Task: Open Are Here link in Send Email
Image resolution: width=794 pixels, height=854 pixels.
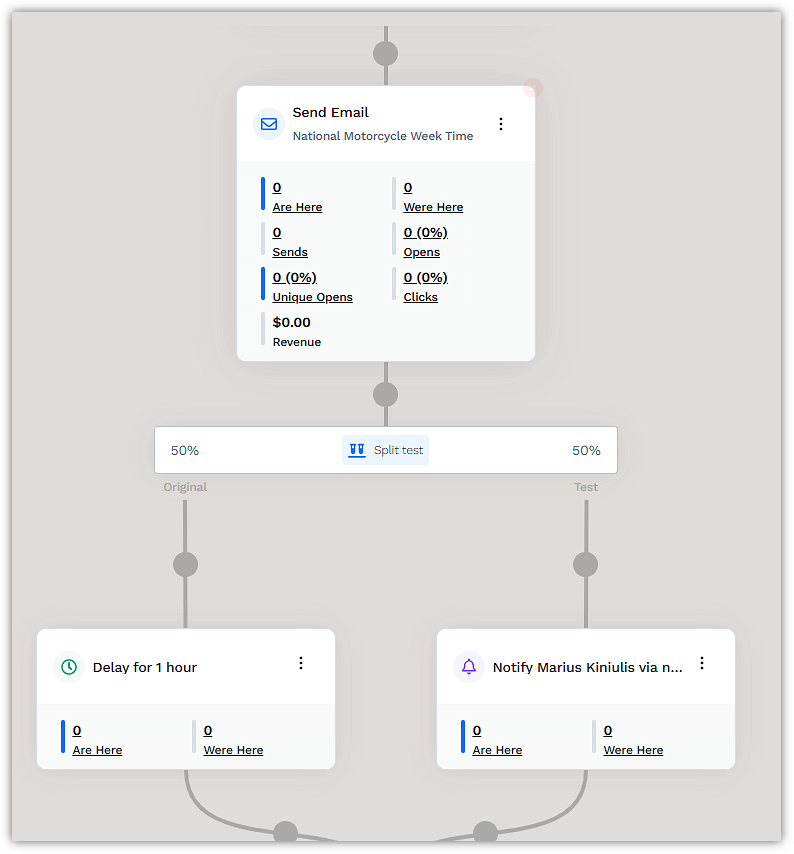Action: (x=297, y=207)
